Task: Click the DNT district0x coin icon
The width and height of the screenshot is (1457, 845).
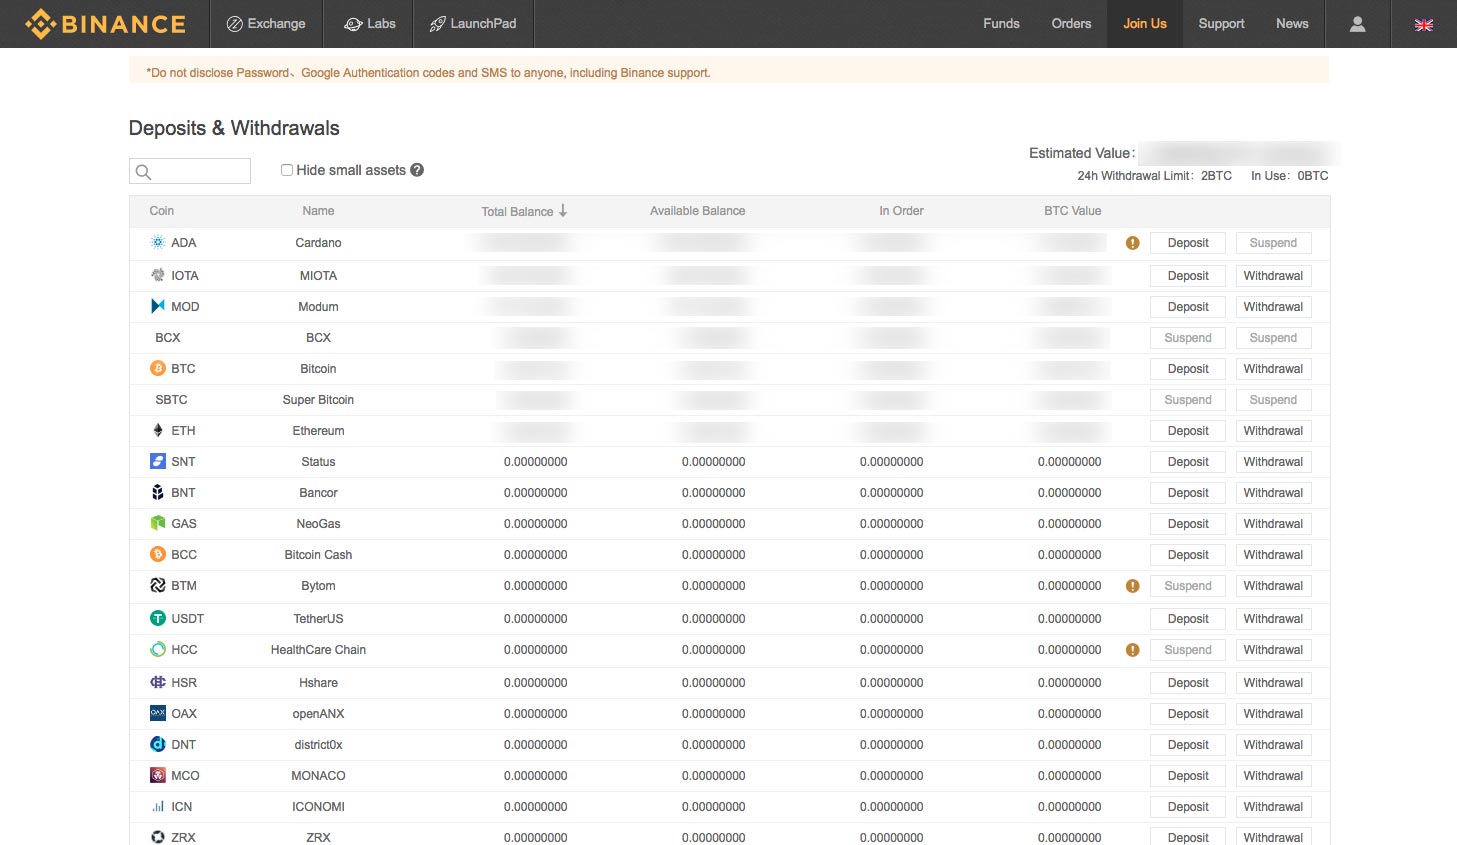Action: pos(157,744)
